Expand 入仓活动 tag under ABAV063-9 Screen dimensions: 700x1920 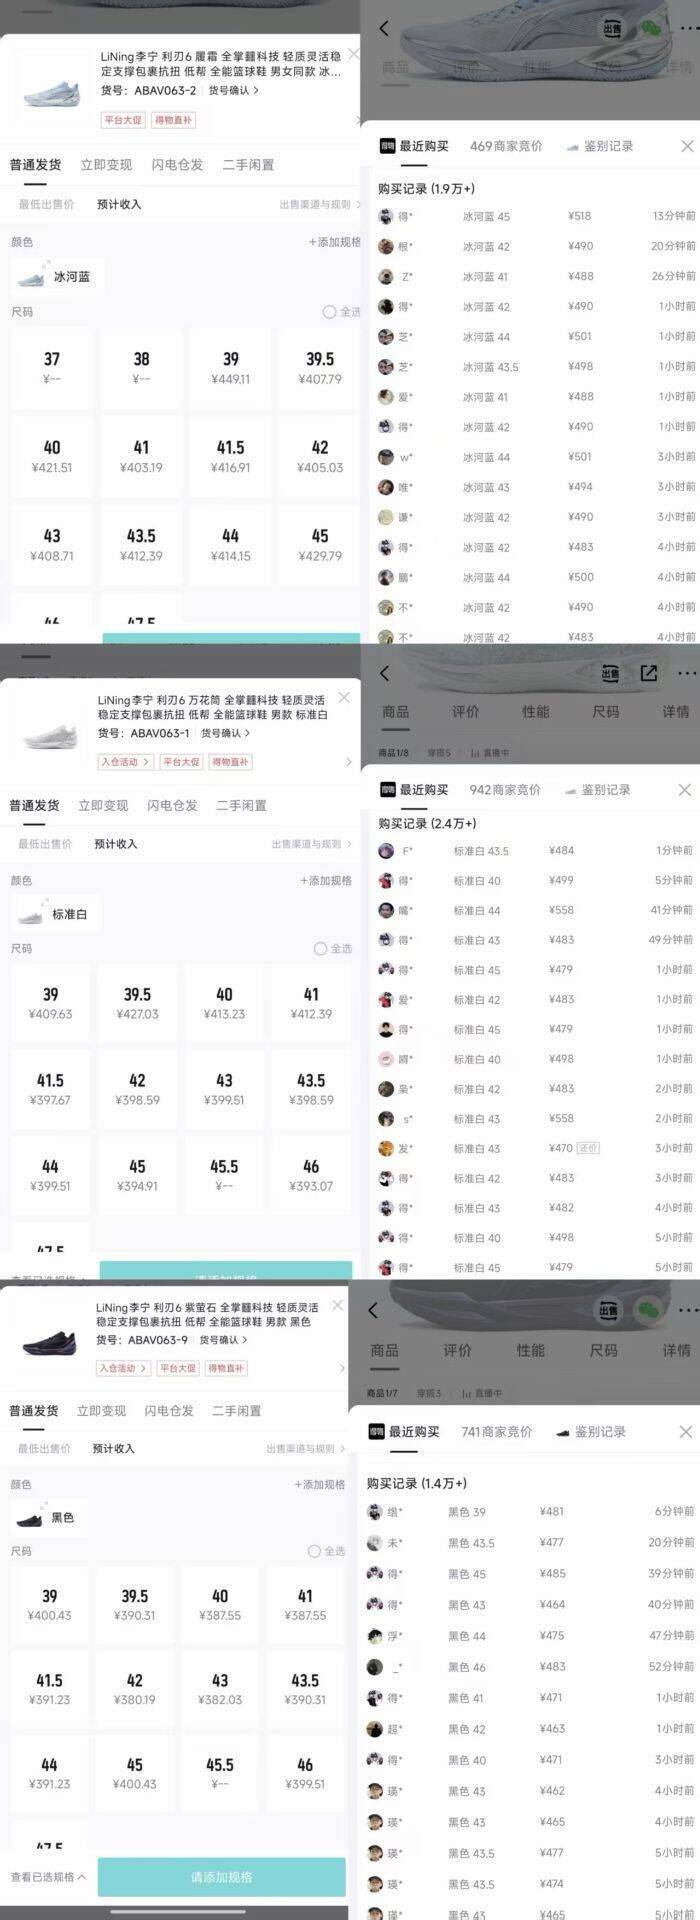click(x=123, y=1368)
